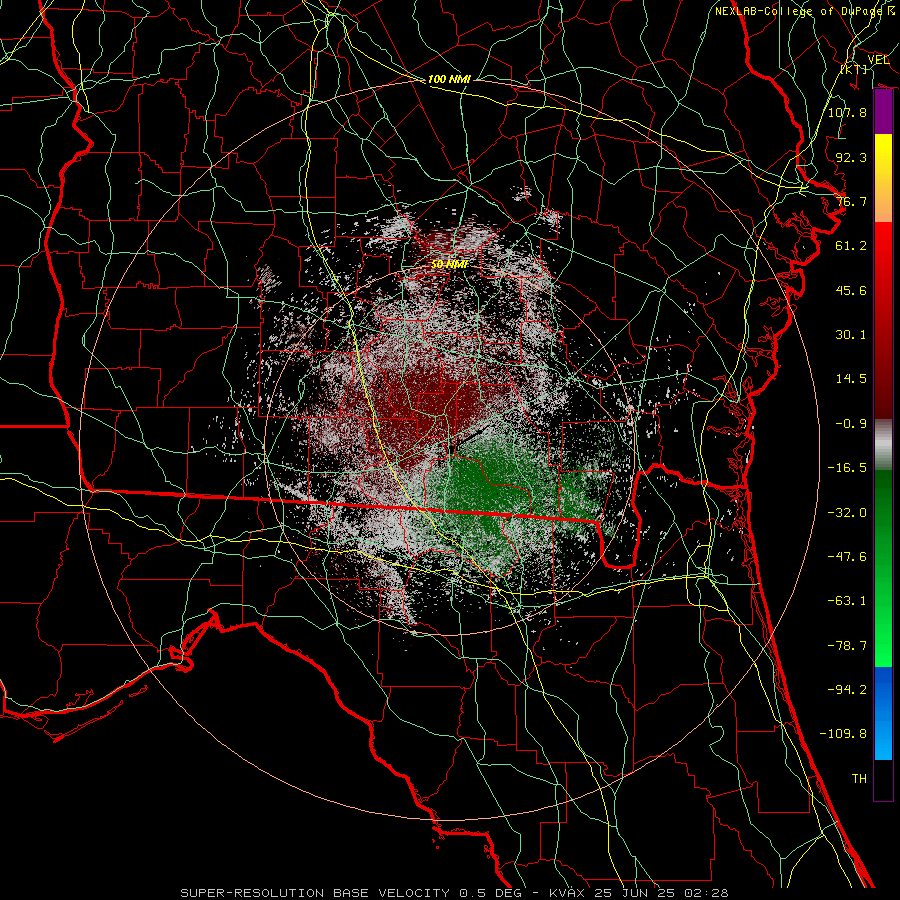Select the 107.8 velocity scale value
This screenshot has height=900, width=900.
[847, 112]
